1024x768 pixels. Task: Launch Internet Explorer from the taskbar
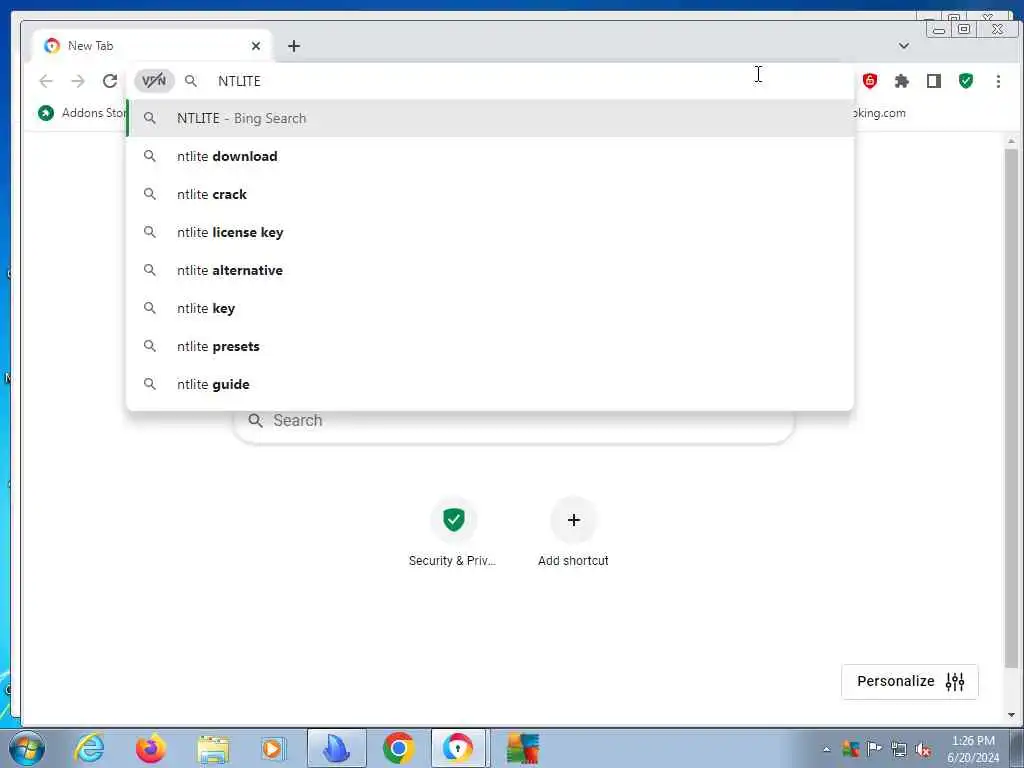point(89,748)
